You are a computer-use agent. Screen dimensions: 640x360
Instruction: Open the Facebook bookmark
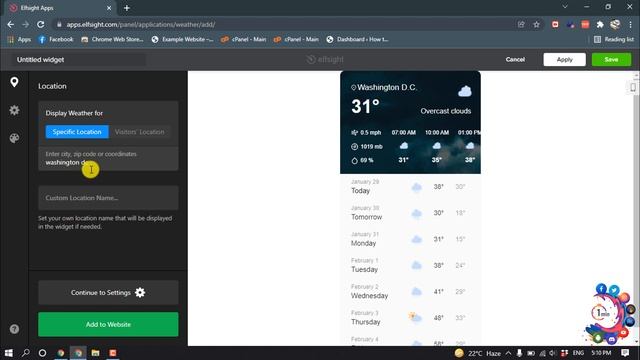coord(56,39)
